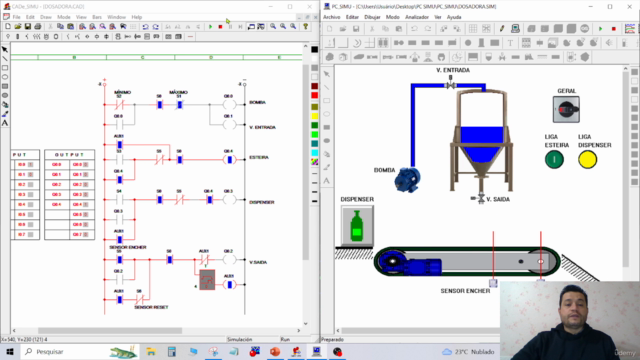Start simulation with CADe_SIMU green play button
This screenshot has width=640, height=360.
point(210,27)
